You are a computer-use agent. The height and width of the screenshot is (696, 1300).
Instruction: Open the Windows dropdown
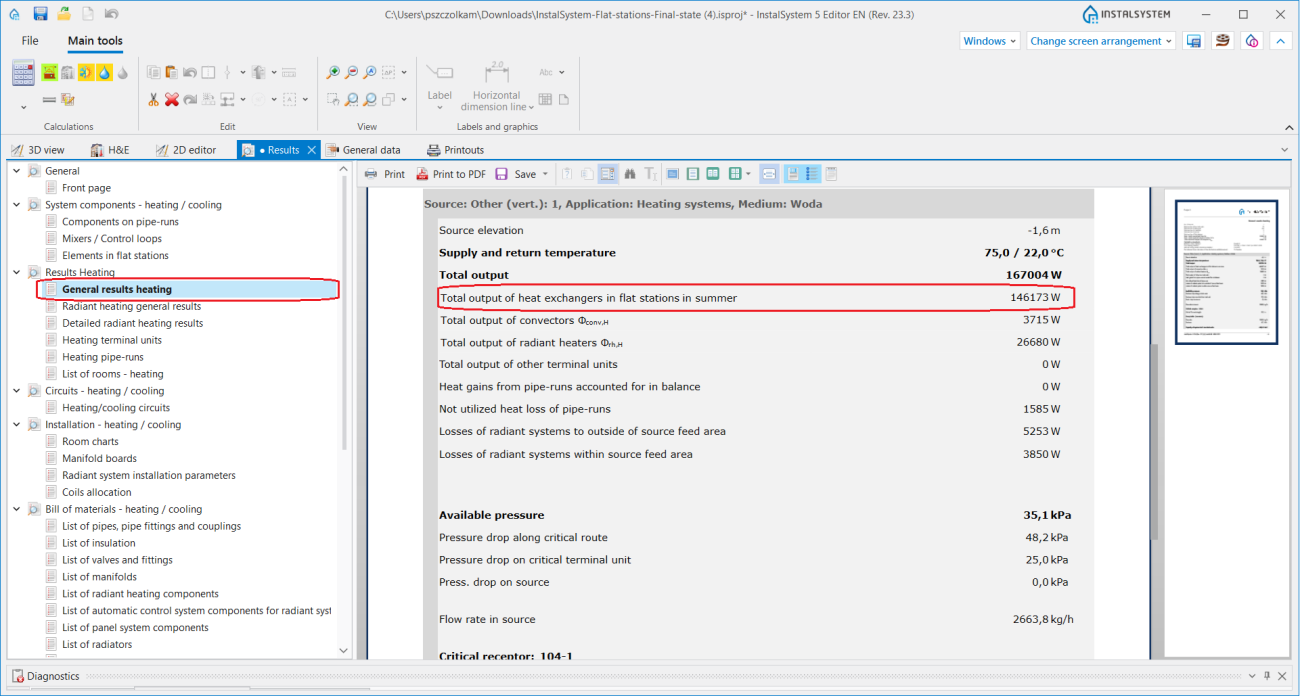990,41
